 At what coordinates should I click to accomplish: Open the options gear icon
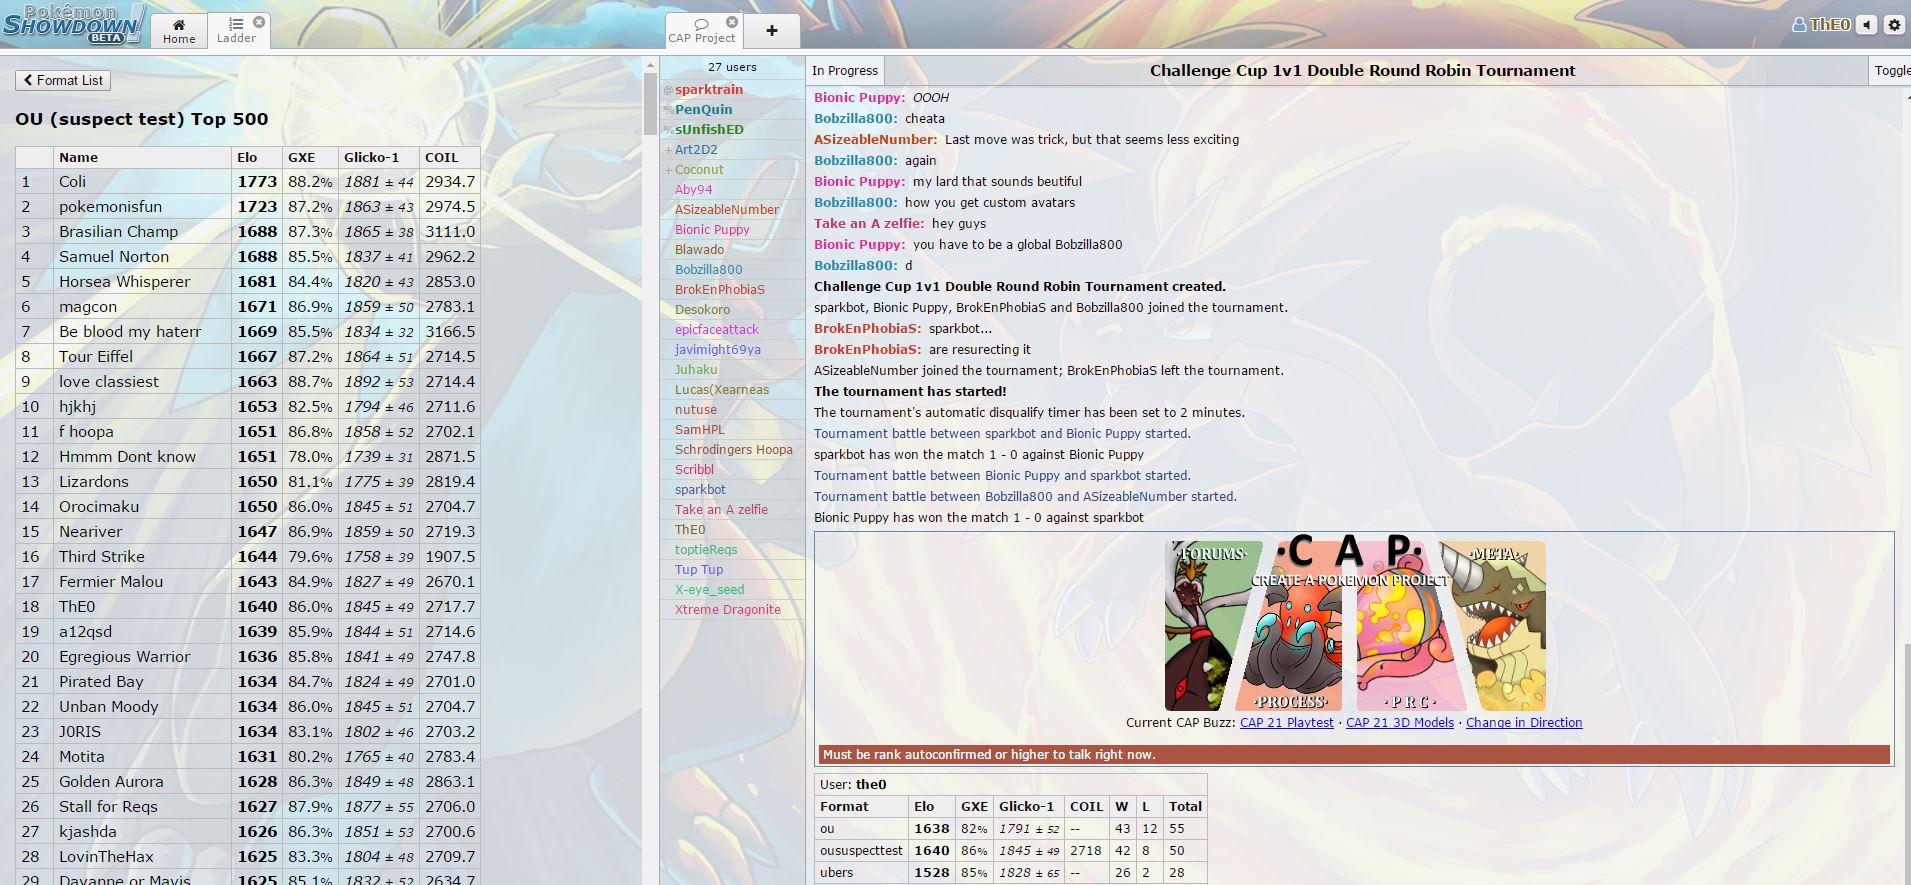pos(1894,25)
